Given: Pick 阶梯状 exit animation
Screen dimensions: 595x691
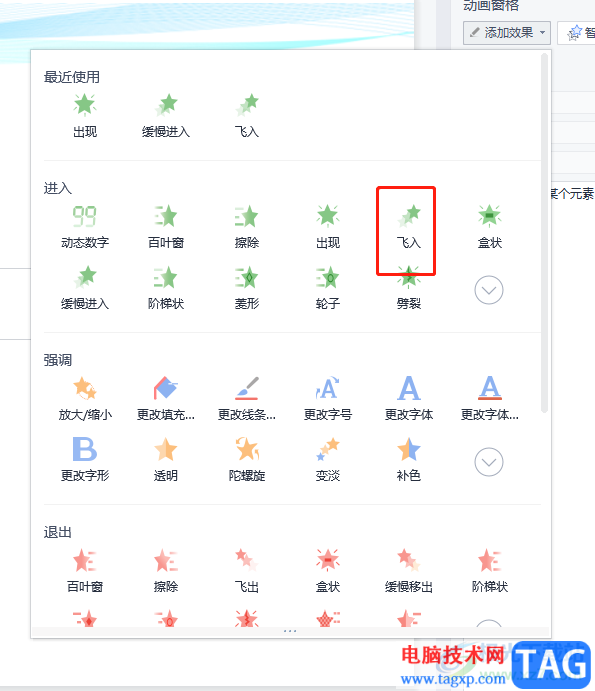Looking at the screenshot, I should pyautogui.click(x=490, y=571).
